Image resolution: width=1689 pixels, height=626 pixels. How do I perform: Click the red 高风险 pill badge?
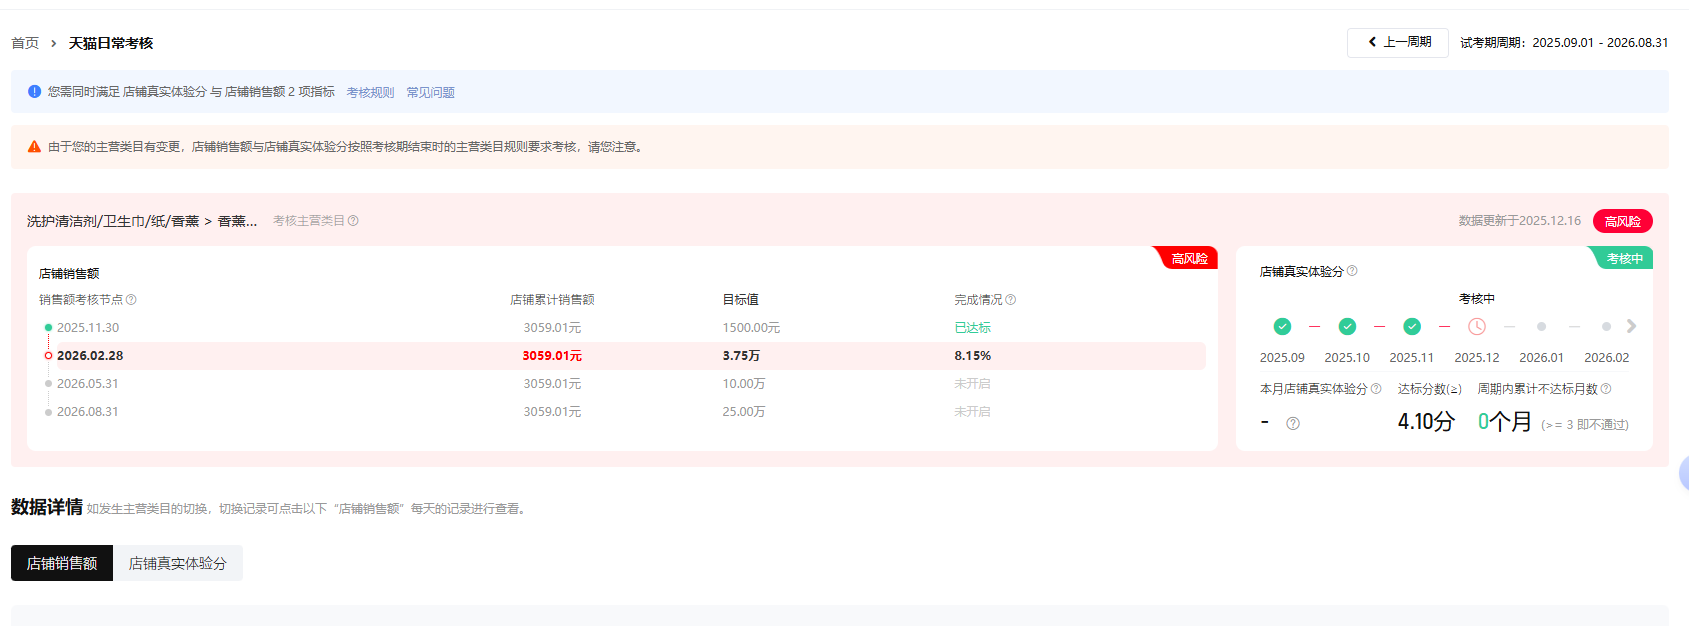[1622, 221]
